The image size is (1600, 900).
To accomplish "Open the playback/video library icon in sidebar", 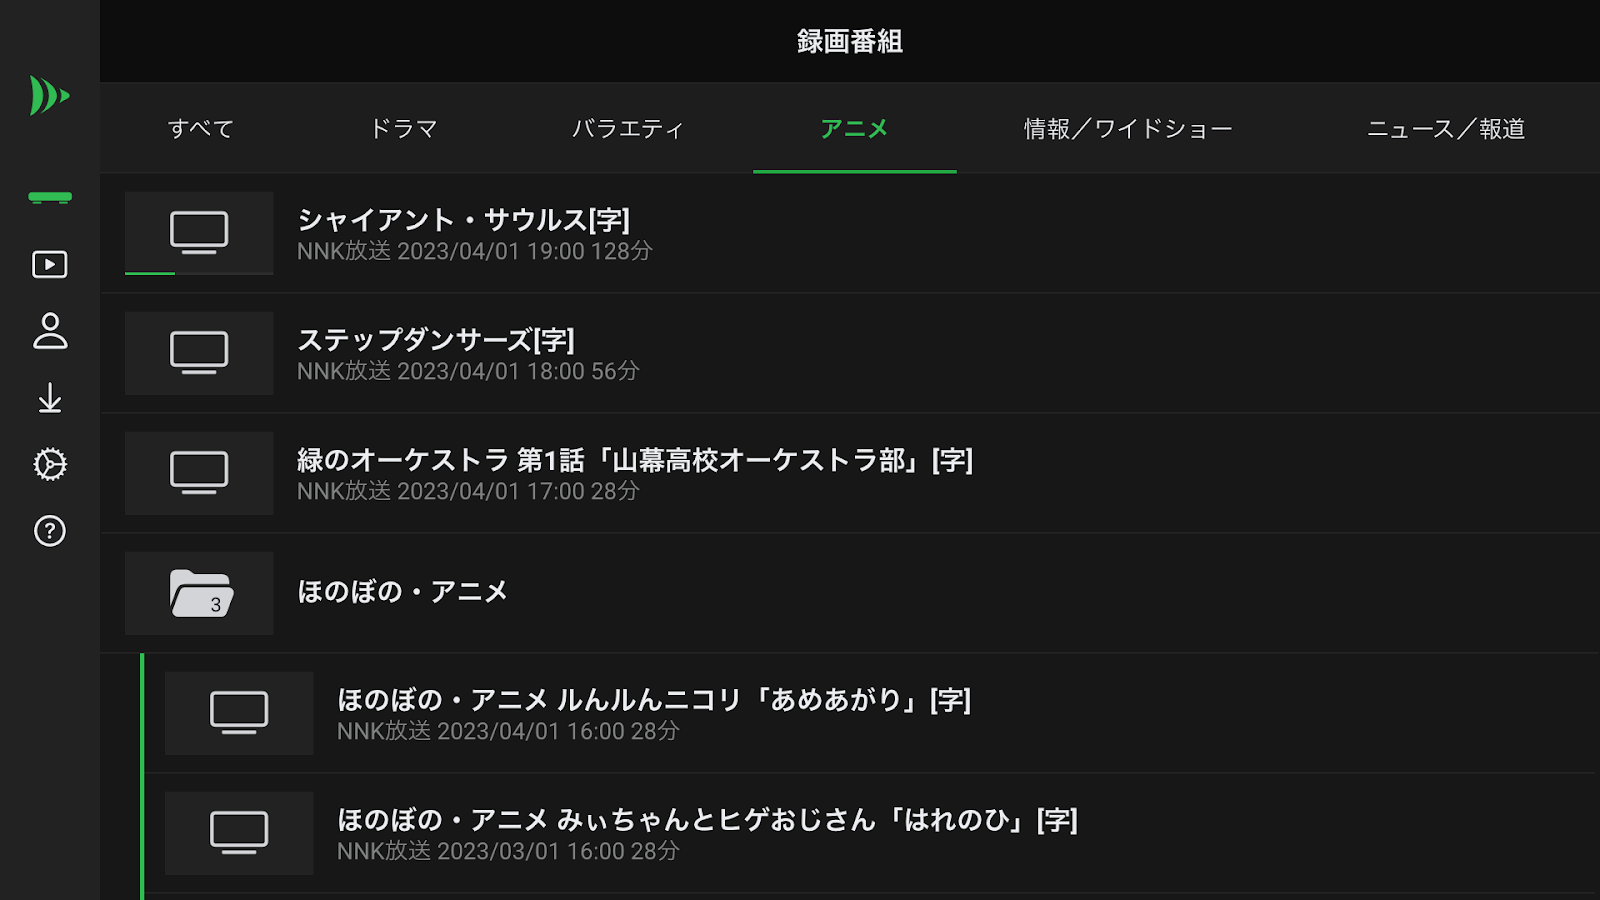I will (48, 265).
